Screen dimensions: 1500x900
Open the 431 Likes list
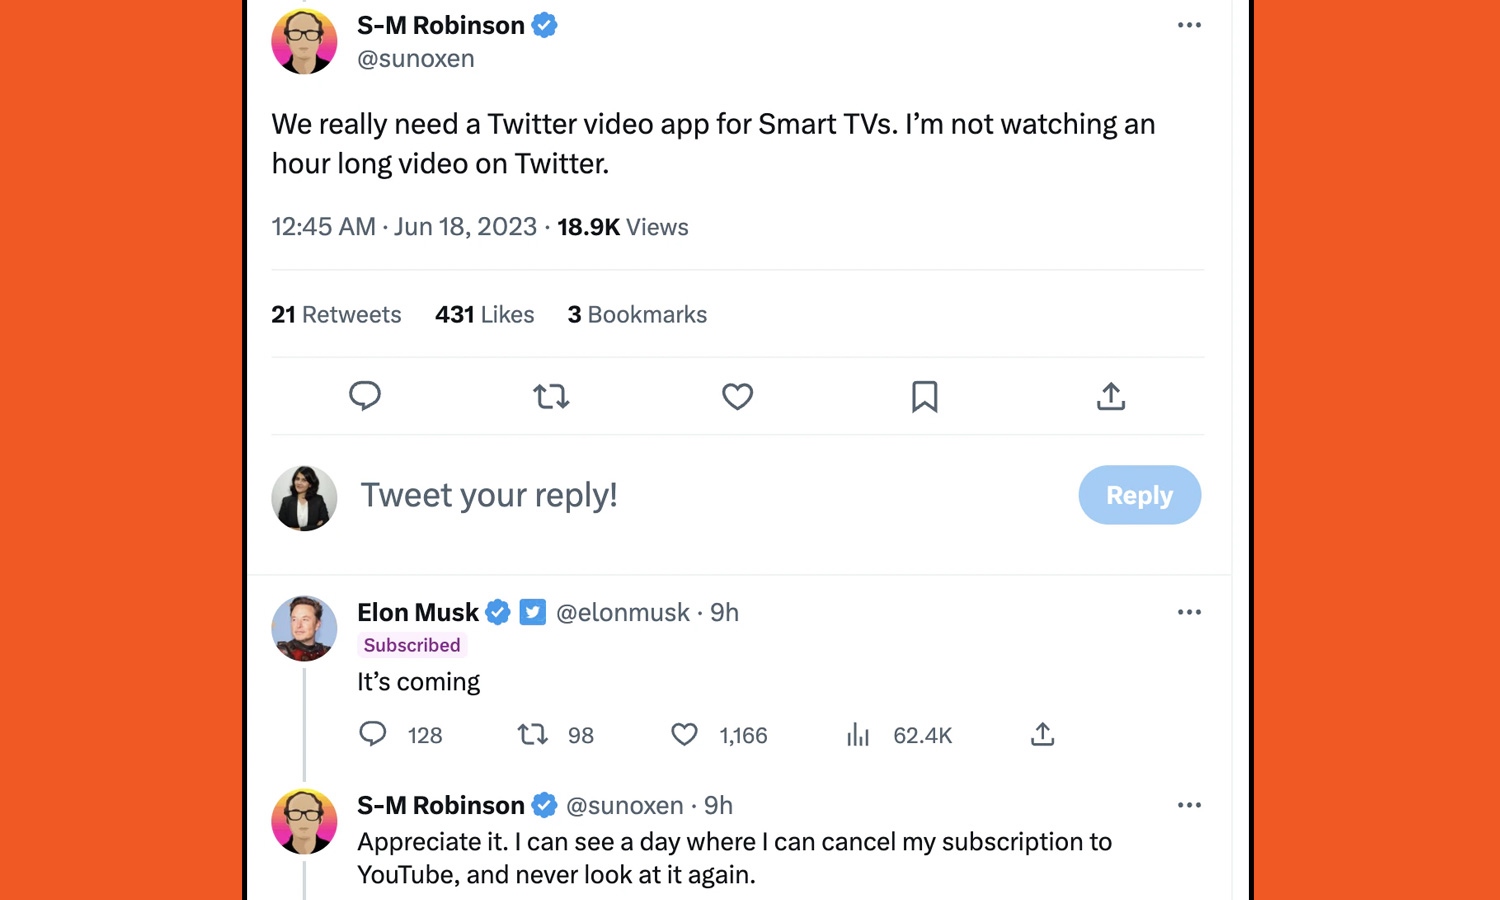pyautogui.click(x=484, y=314)
